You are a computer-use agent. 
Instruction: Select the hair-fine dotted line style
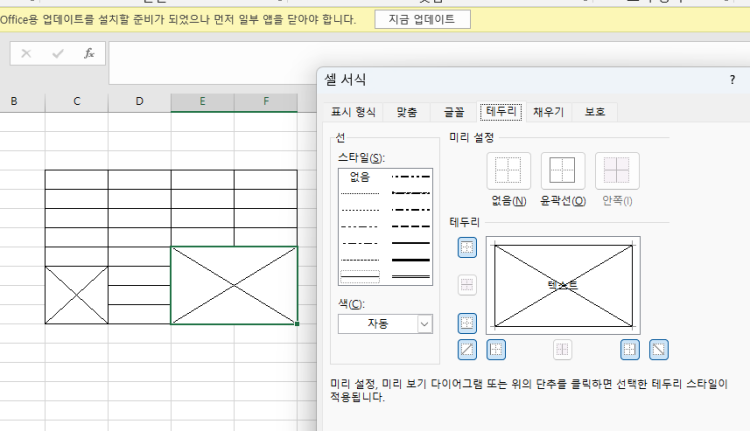click(360, 193)
